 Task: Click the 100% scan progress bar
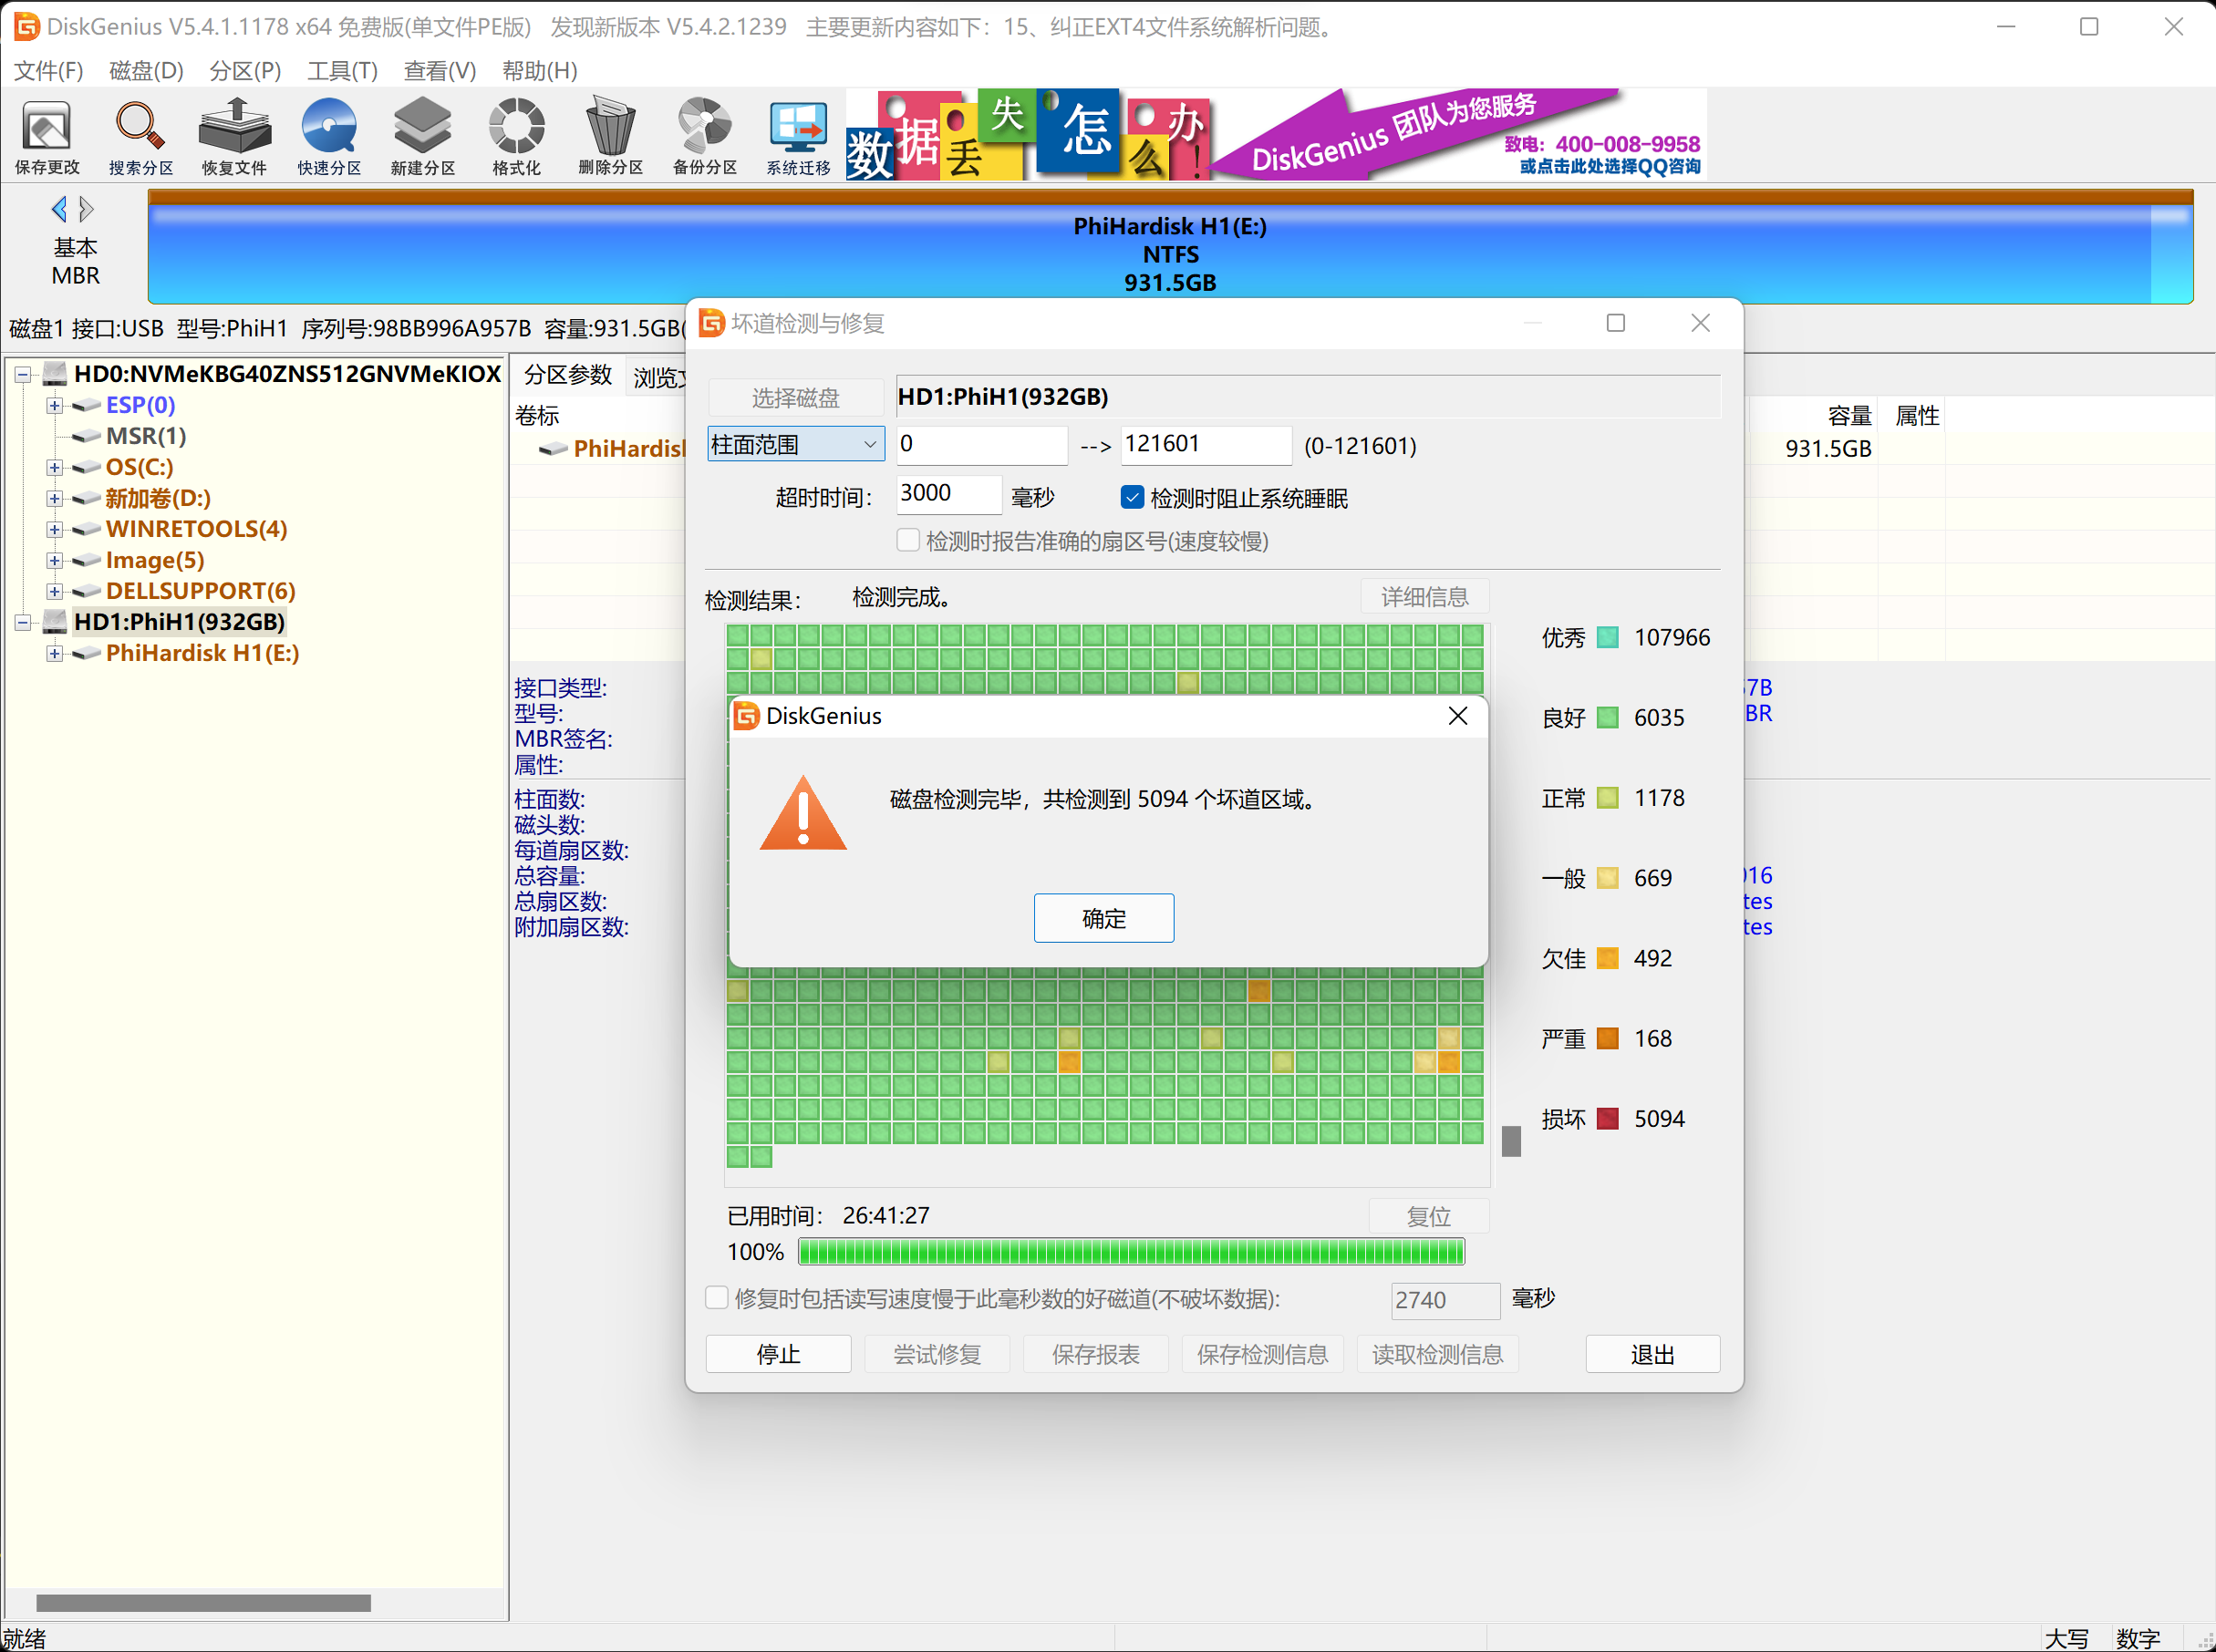click(x=1131, y=1251)
